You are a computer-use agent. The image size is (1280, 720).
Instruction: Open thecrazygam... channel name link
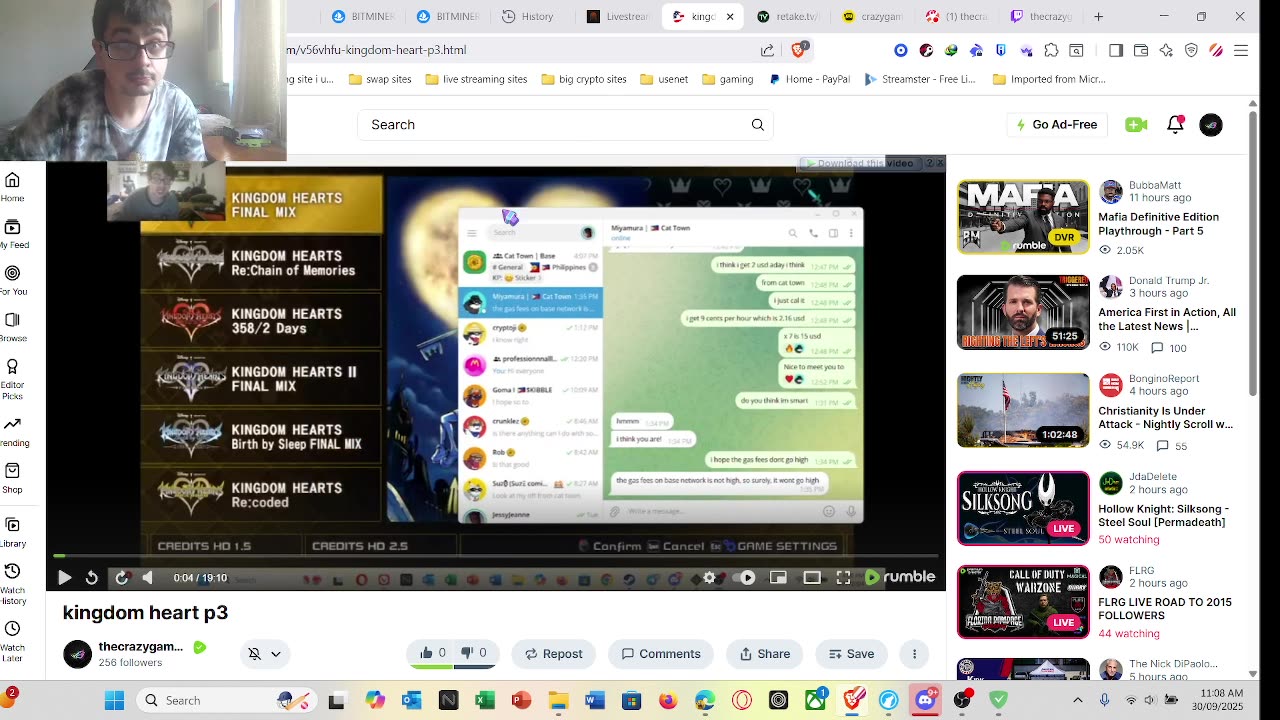click(x=141, y=646)
